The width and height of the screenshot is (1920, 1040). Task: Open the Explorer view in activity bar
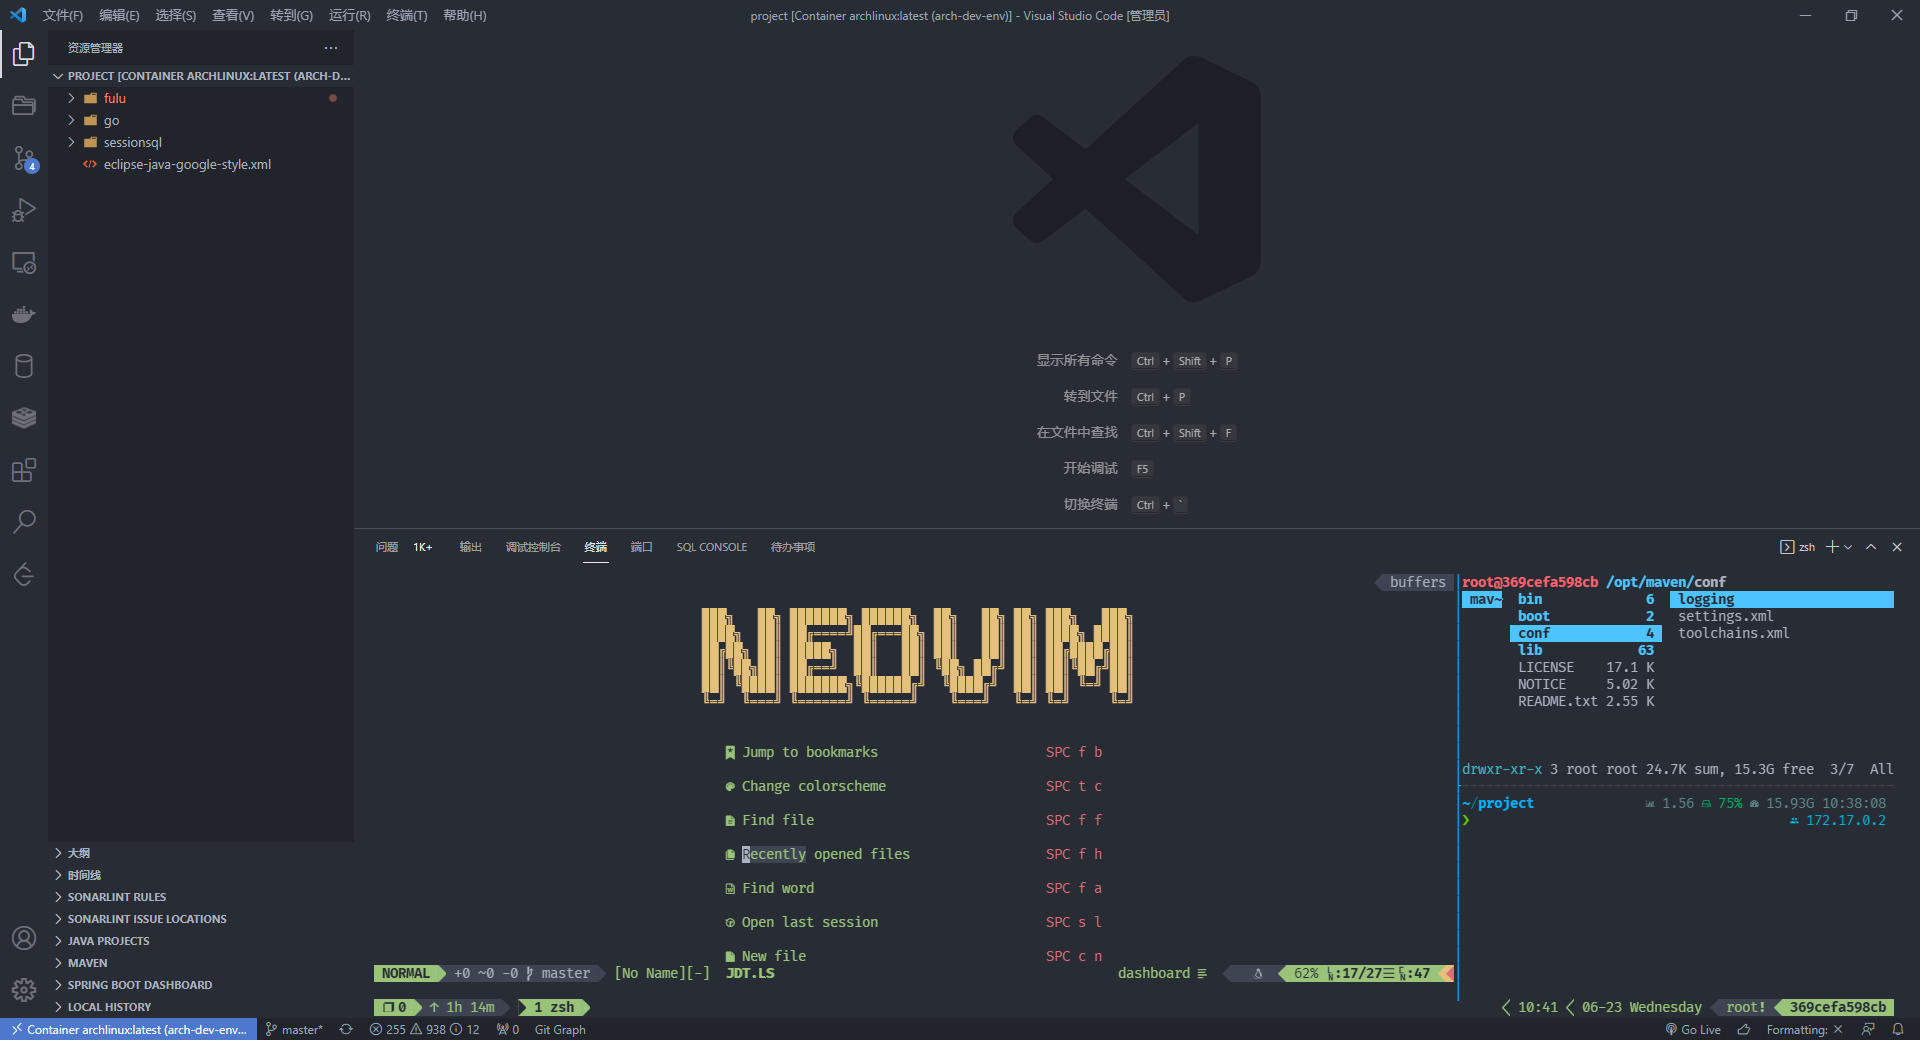pyautogui.click(x=24, y=54)
